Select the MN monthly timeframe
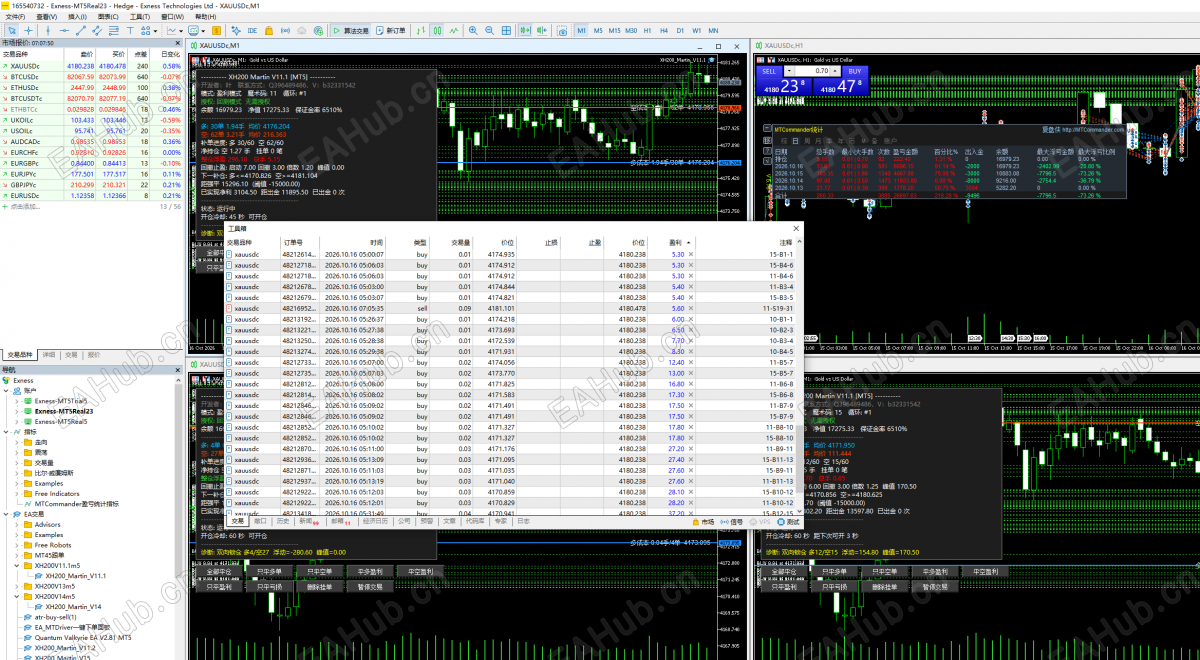The image size is (1200, 660). [713, 31]
